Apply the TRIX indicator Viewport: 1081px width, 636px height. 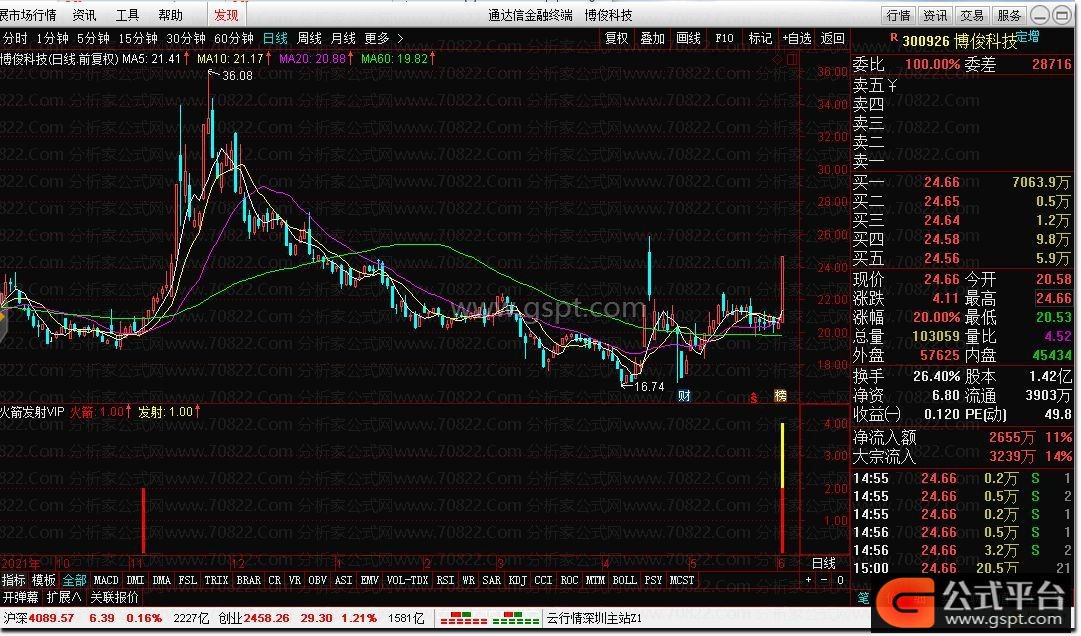pyautogui.click(x=216, y=580)
